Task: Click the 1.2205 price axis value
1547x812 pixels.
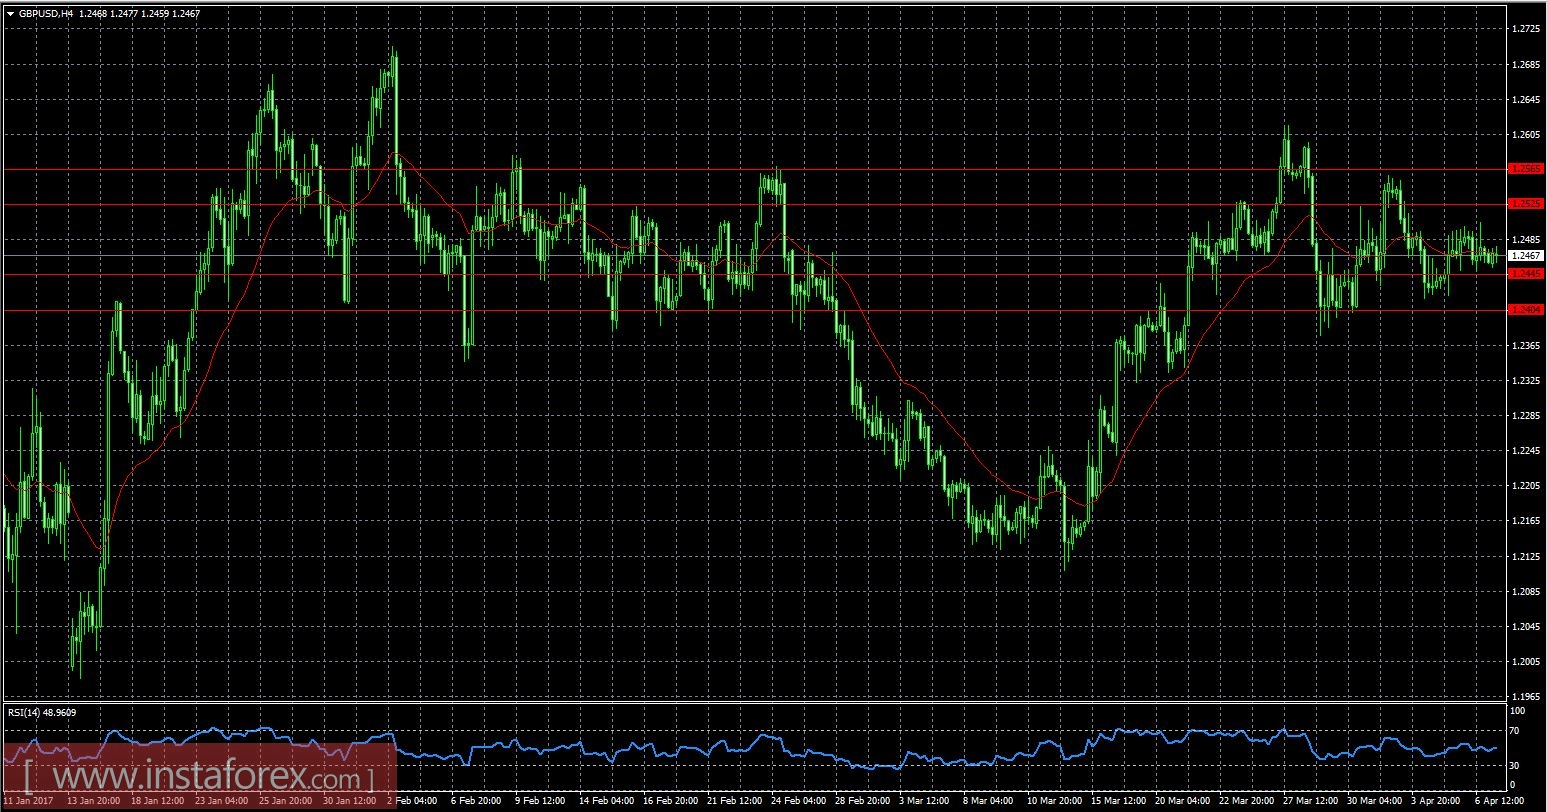Action: (x=1527, y=486)
